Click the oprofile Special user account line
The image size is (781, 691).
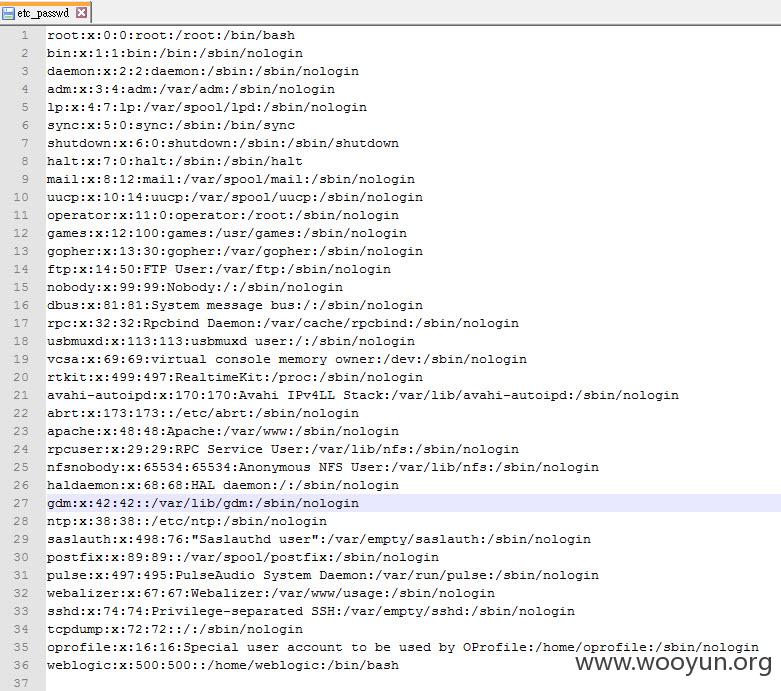403,647
